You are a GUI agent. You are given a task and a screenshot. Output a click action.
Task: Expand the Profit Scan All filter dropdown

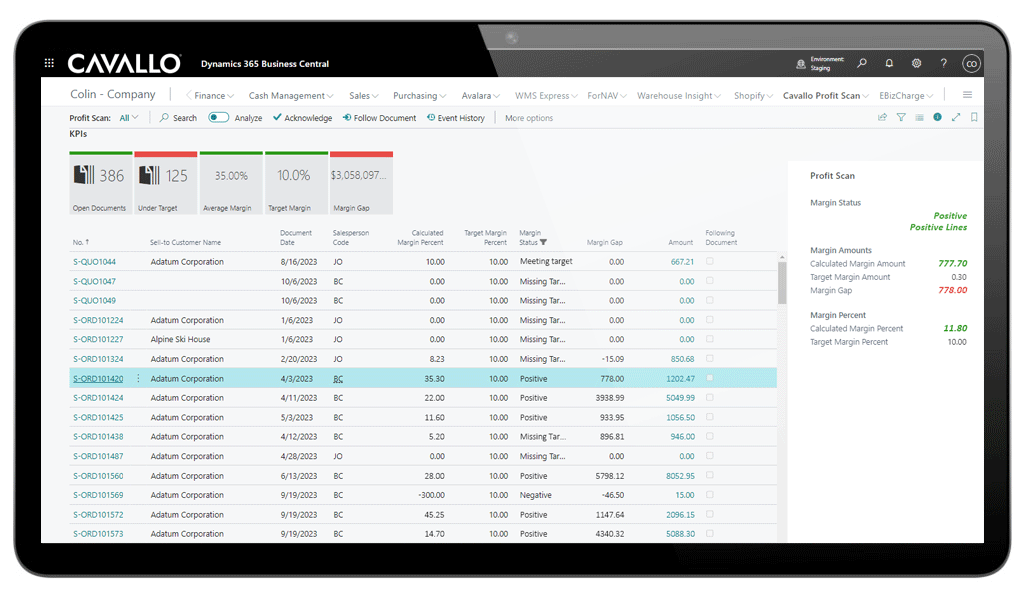[x=129, y=118]
